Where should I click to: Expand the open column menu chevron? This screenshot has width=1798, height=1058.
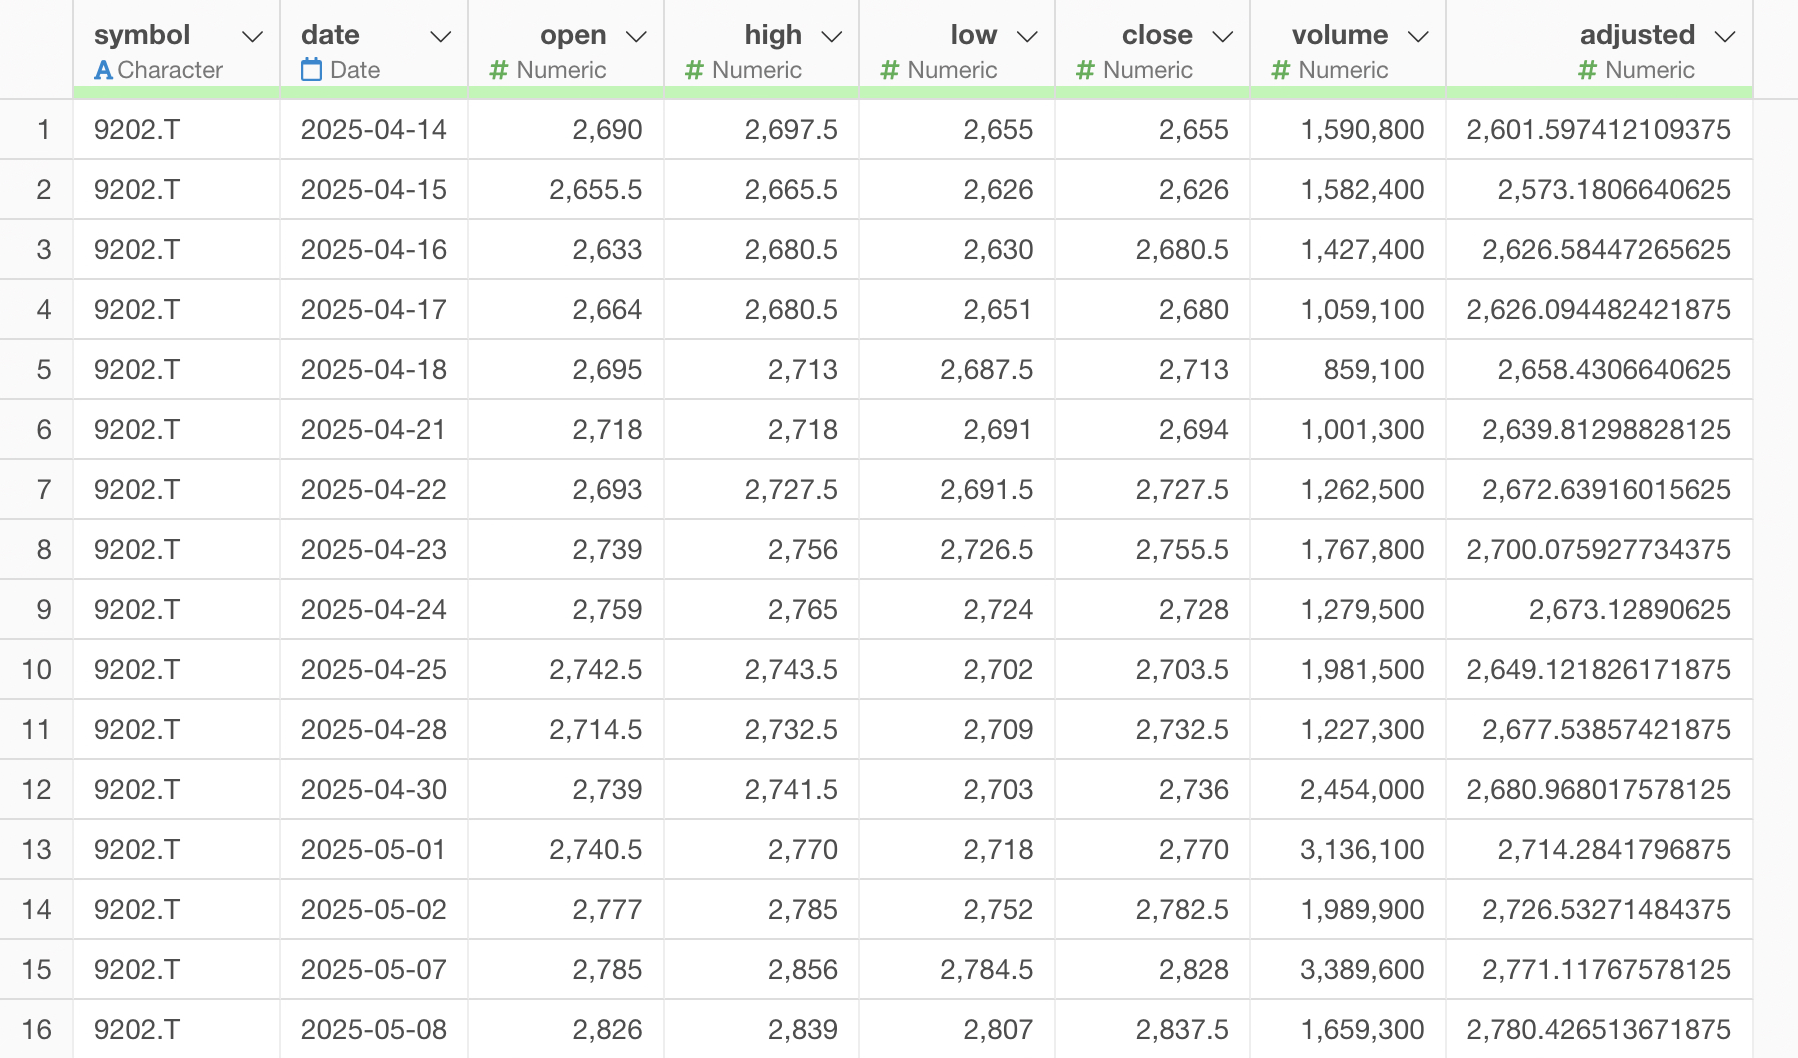coord(636,37)
